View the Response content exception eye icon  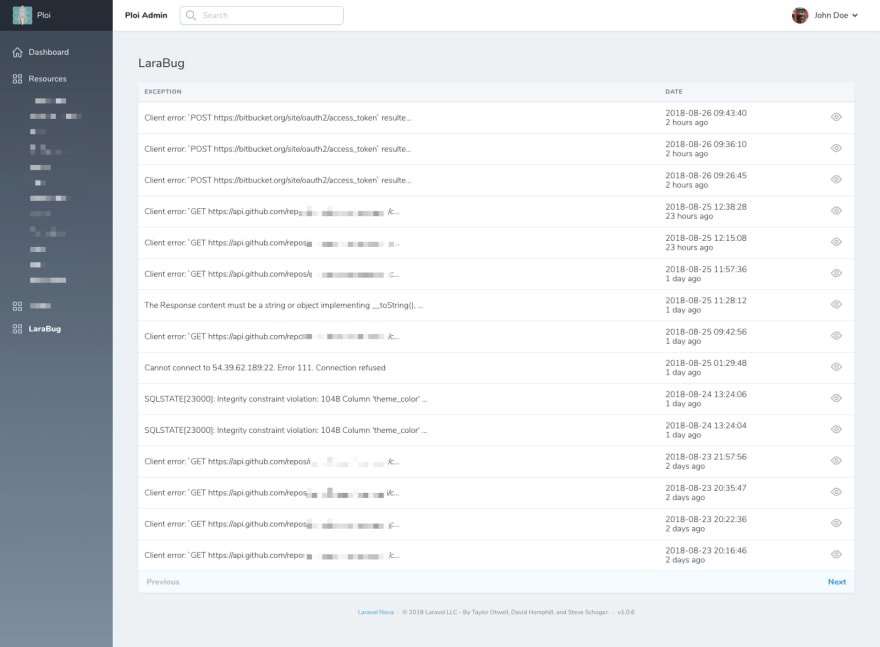[x=836, y=305]
